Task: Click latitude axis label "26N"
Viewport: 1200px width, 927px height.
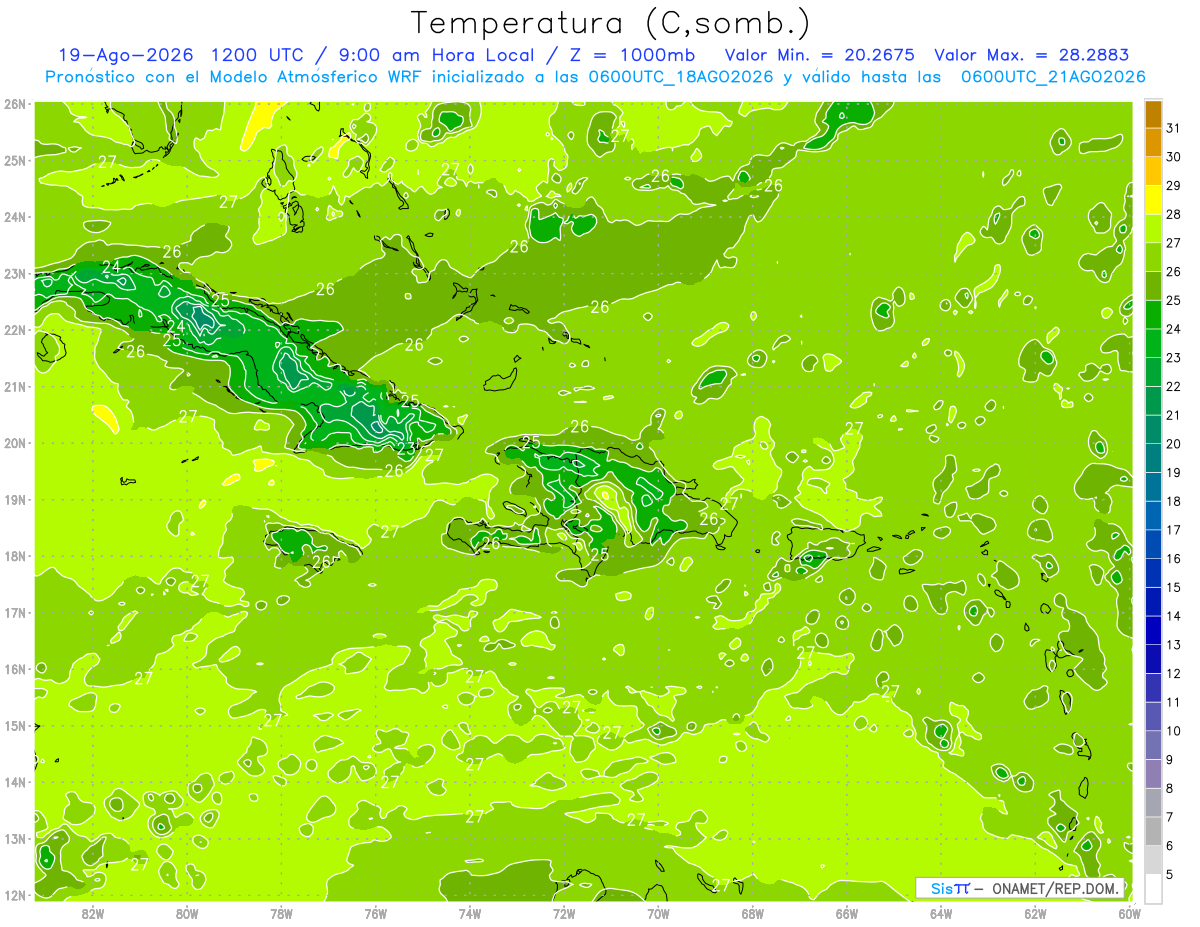Action: coord(15,104)
